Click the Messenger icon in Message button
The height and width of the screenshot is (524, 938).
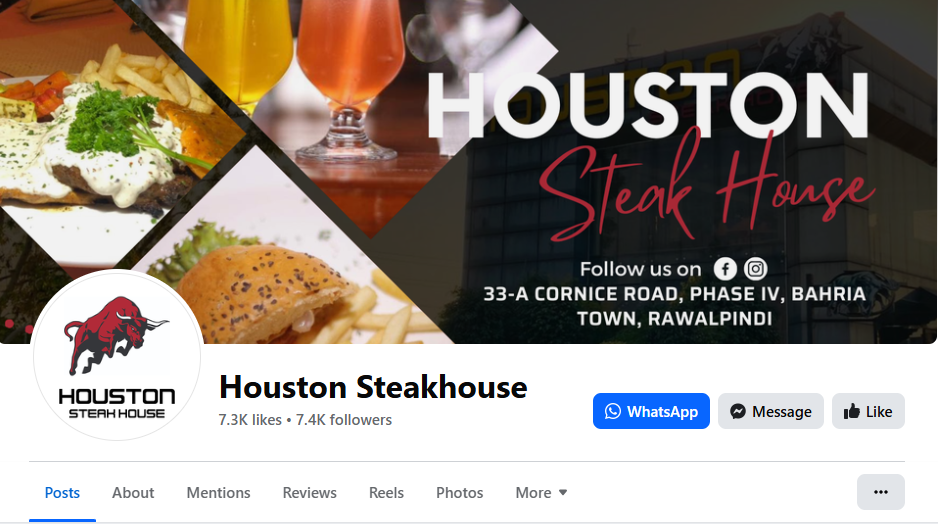coord(738,412)
